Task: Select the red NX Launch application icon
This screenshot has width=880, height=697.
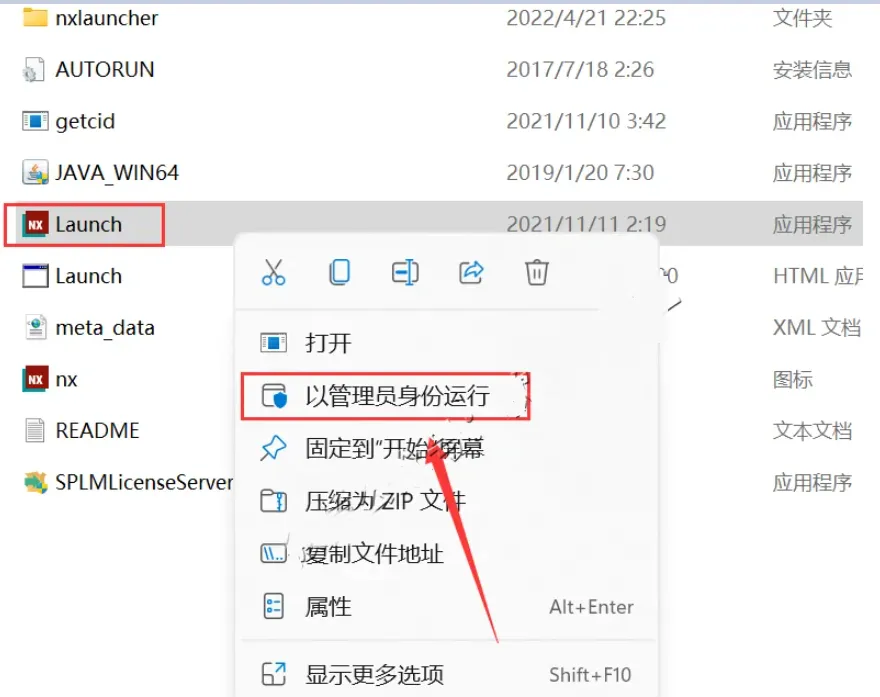Action: point(35,224)
